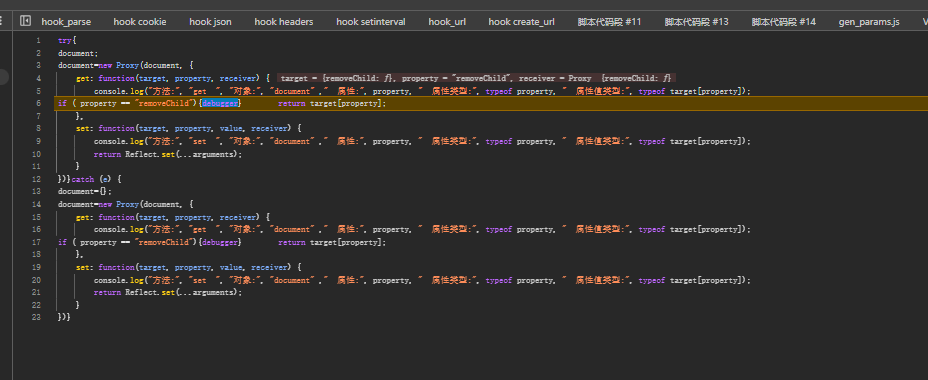Screen dimensions: 928x380
Task: Select the 脚本代码段 #14 tab
Action: (x=784, y=22)
